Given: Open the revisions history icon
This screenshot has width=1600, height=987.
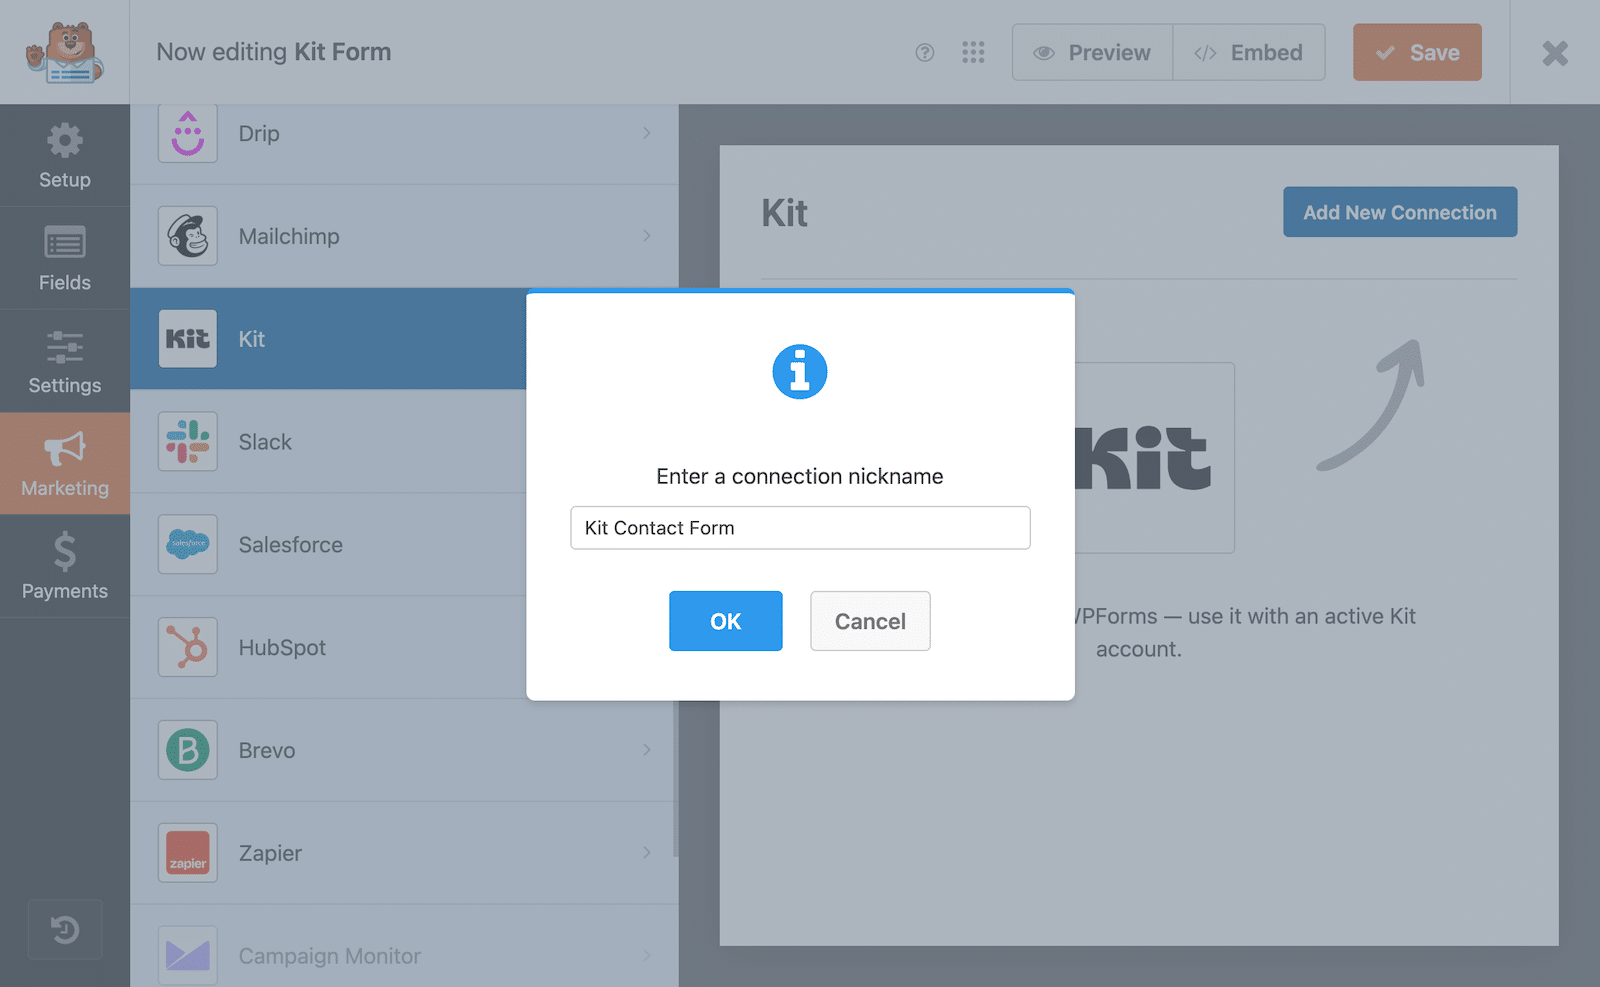Looking at the screenshot, I should [x=65, y=930].
